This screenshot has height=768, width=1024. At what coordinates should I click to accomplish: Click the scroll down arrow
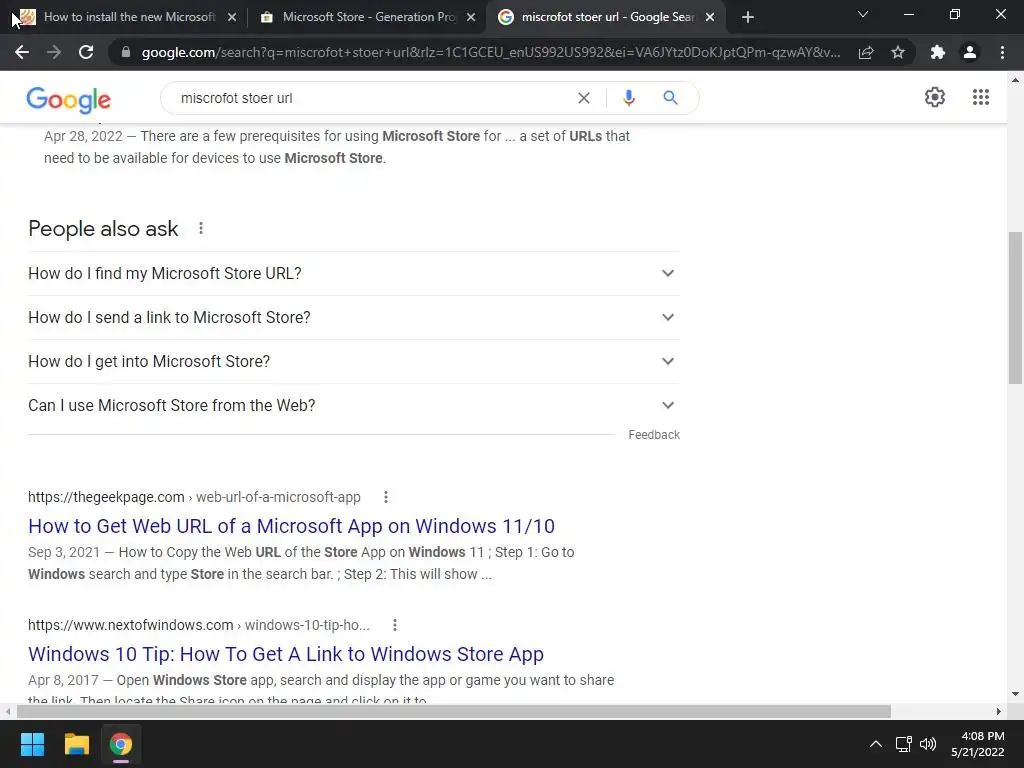(x=1015, y=694)
